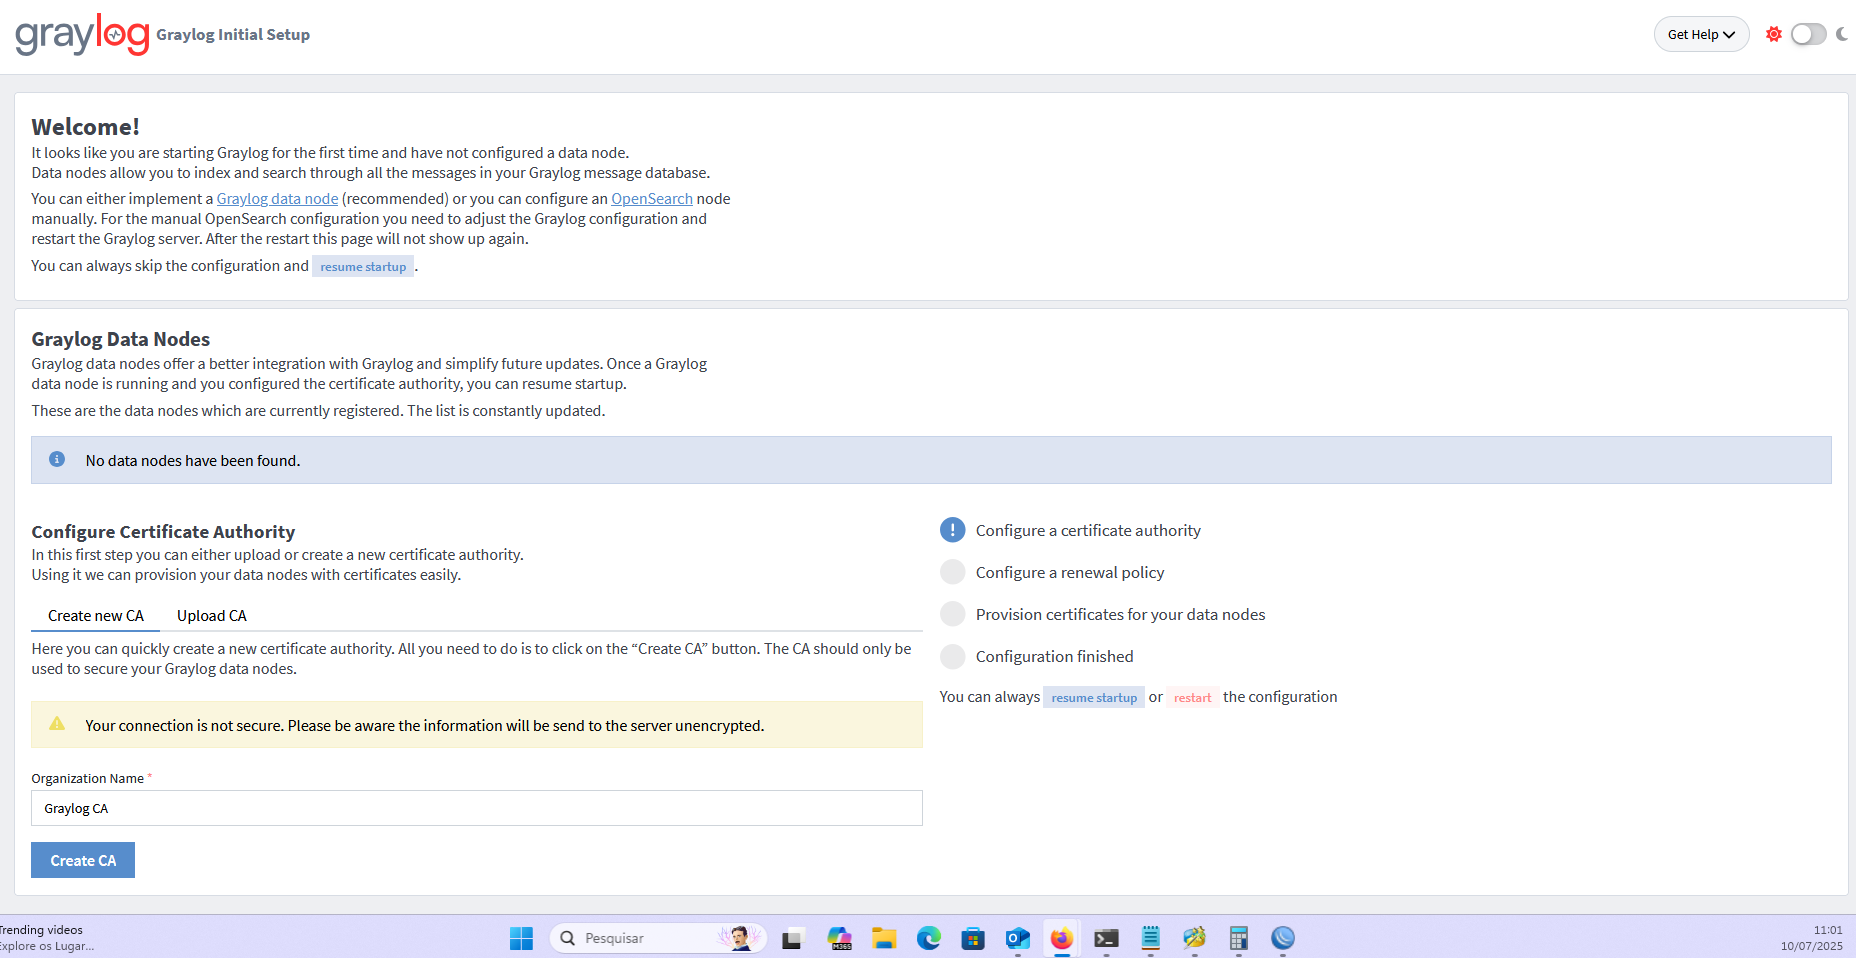This screenshot has height=958, width=1856.
Task: Open the Get Help dropdown
Action: (1701, 34)
